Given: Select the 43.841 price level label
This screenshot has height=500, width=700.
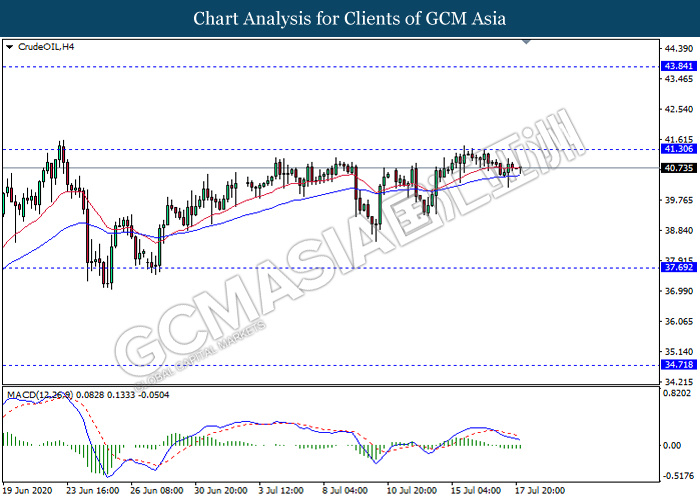Looking at the screenshot, I should pyautogui.click(x=679, y=66).
